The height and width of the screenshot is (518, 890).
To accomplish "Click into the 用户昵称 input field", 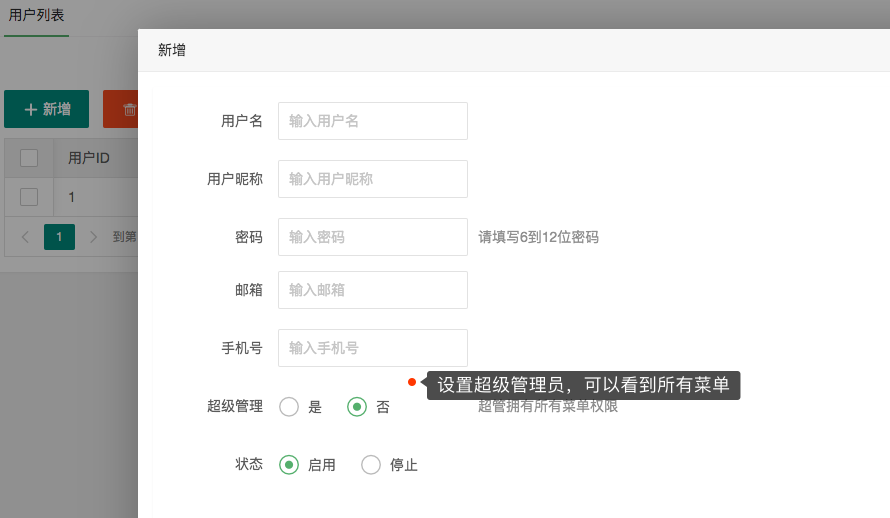I will 372,179.
